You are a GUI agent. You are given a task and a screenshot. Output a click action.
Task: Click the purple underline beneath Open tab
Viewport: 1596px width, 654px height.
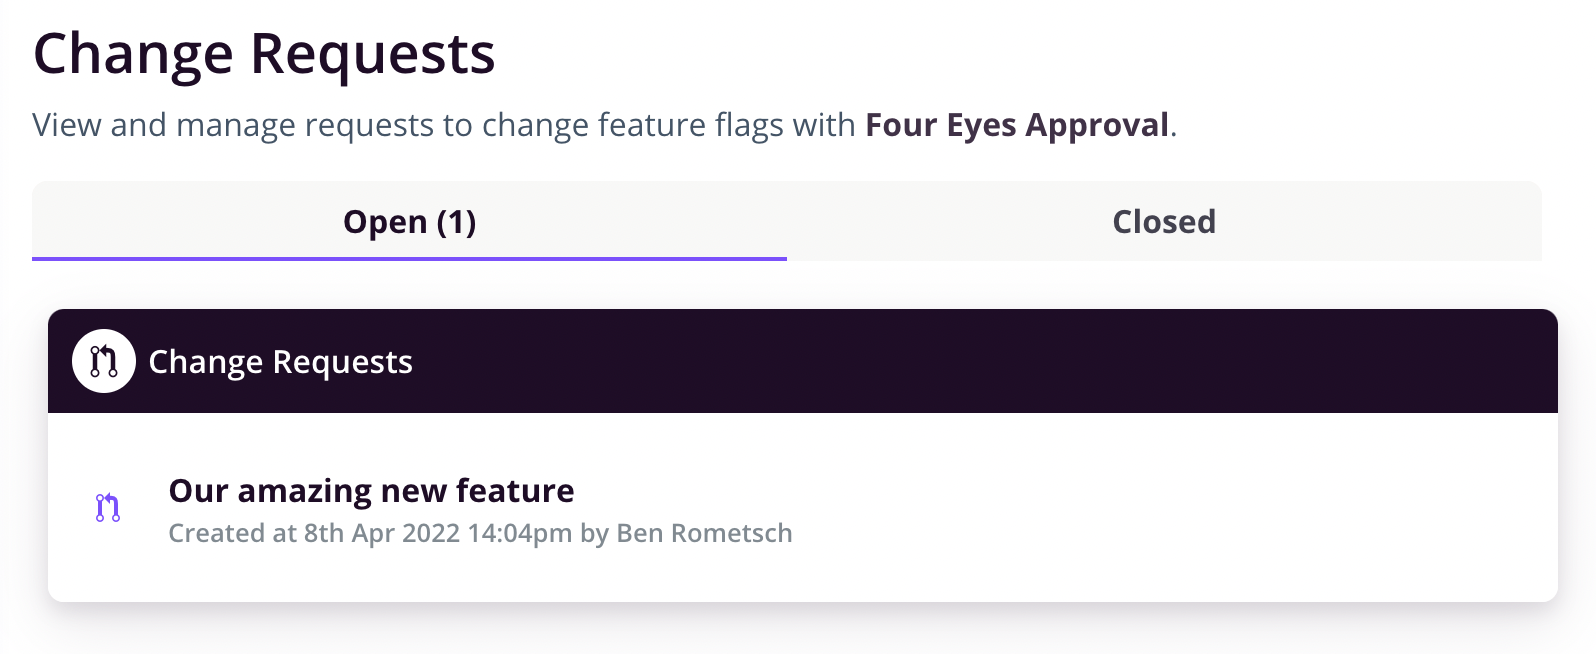pyautogui.click(x=409, y=258)
